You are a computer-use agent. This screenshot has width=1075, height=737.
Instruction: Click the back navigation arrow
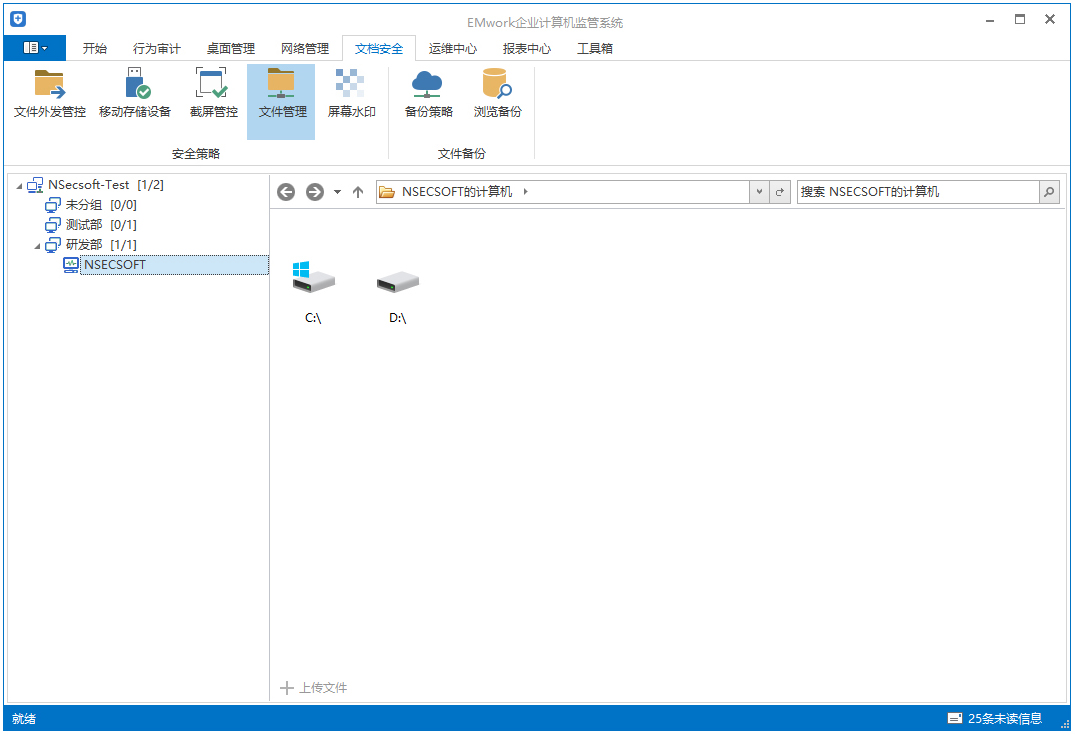[x=286, y=192]
